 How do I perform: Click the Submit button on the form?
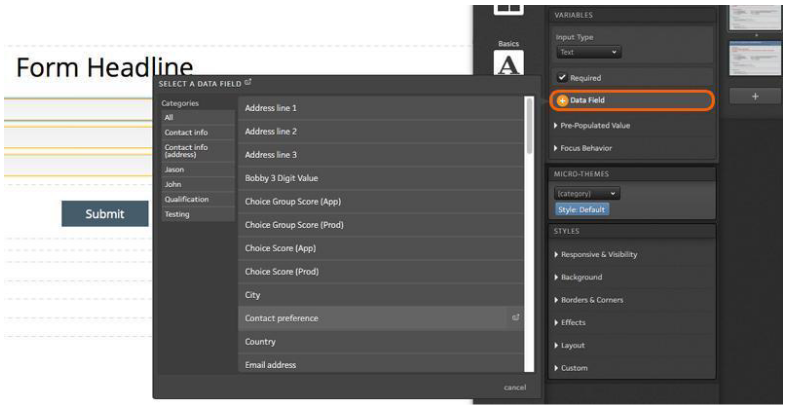click(x=105, y=213)
